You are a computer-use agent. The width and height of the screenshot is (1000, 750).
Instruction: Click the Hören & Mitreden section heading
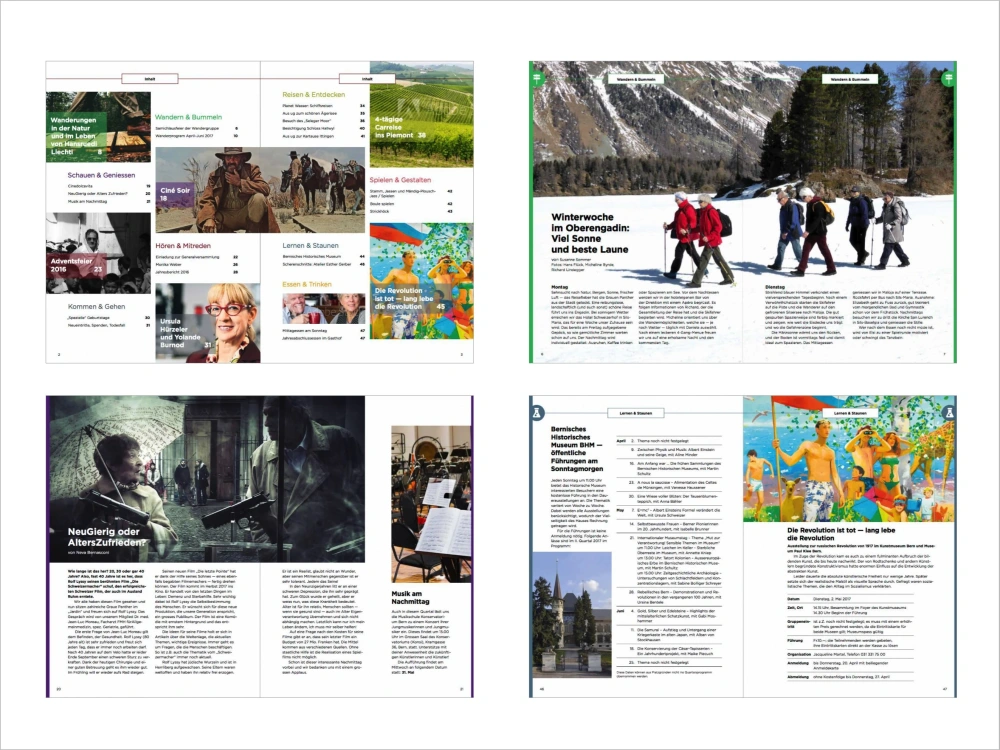point(183,246)
